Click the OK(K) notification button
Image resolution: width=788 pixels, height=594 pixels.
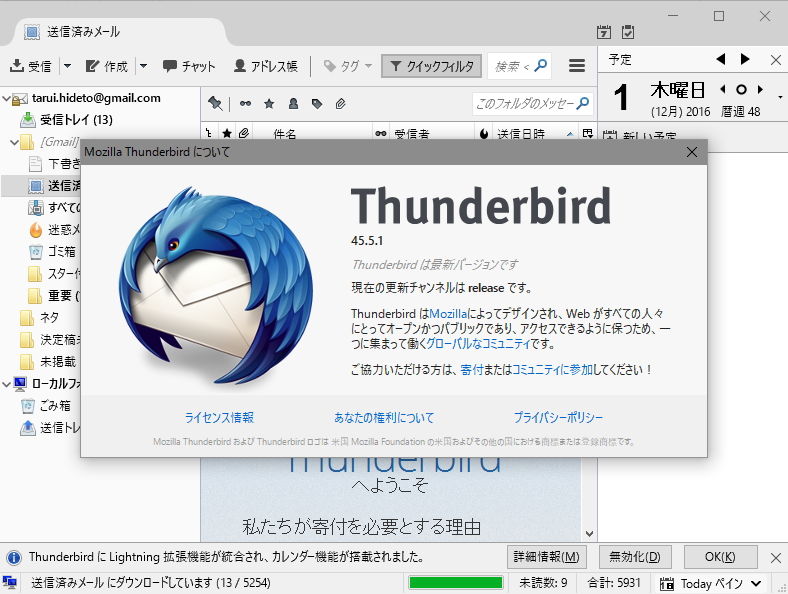720,557
